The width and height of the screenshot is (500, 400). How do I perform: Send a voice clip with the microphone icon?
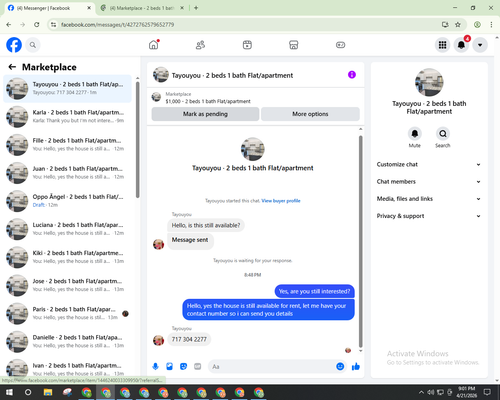[155, 367]
